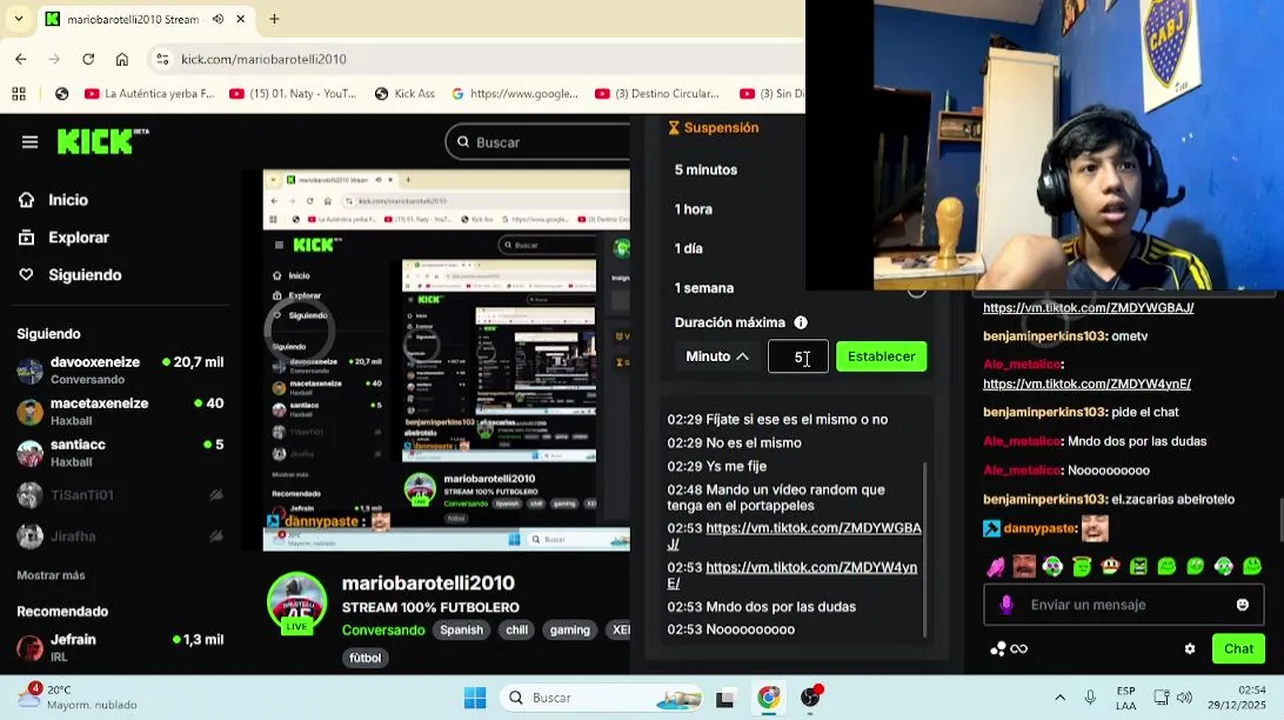Click the KICK logo
The height and width of the screenshot is (720, 1284).
click(x=102, y=142)
